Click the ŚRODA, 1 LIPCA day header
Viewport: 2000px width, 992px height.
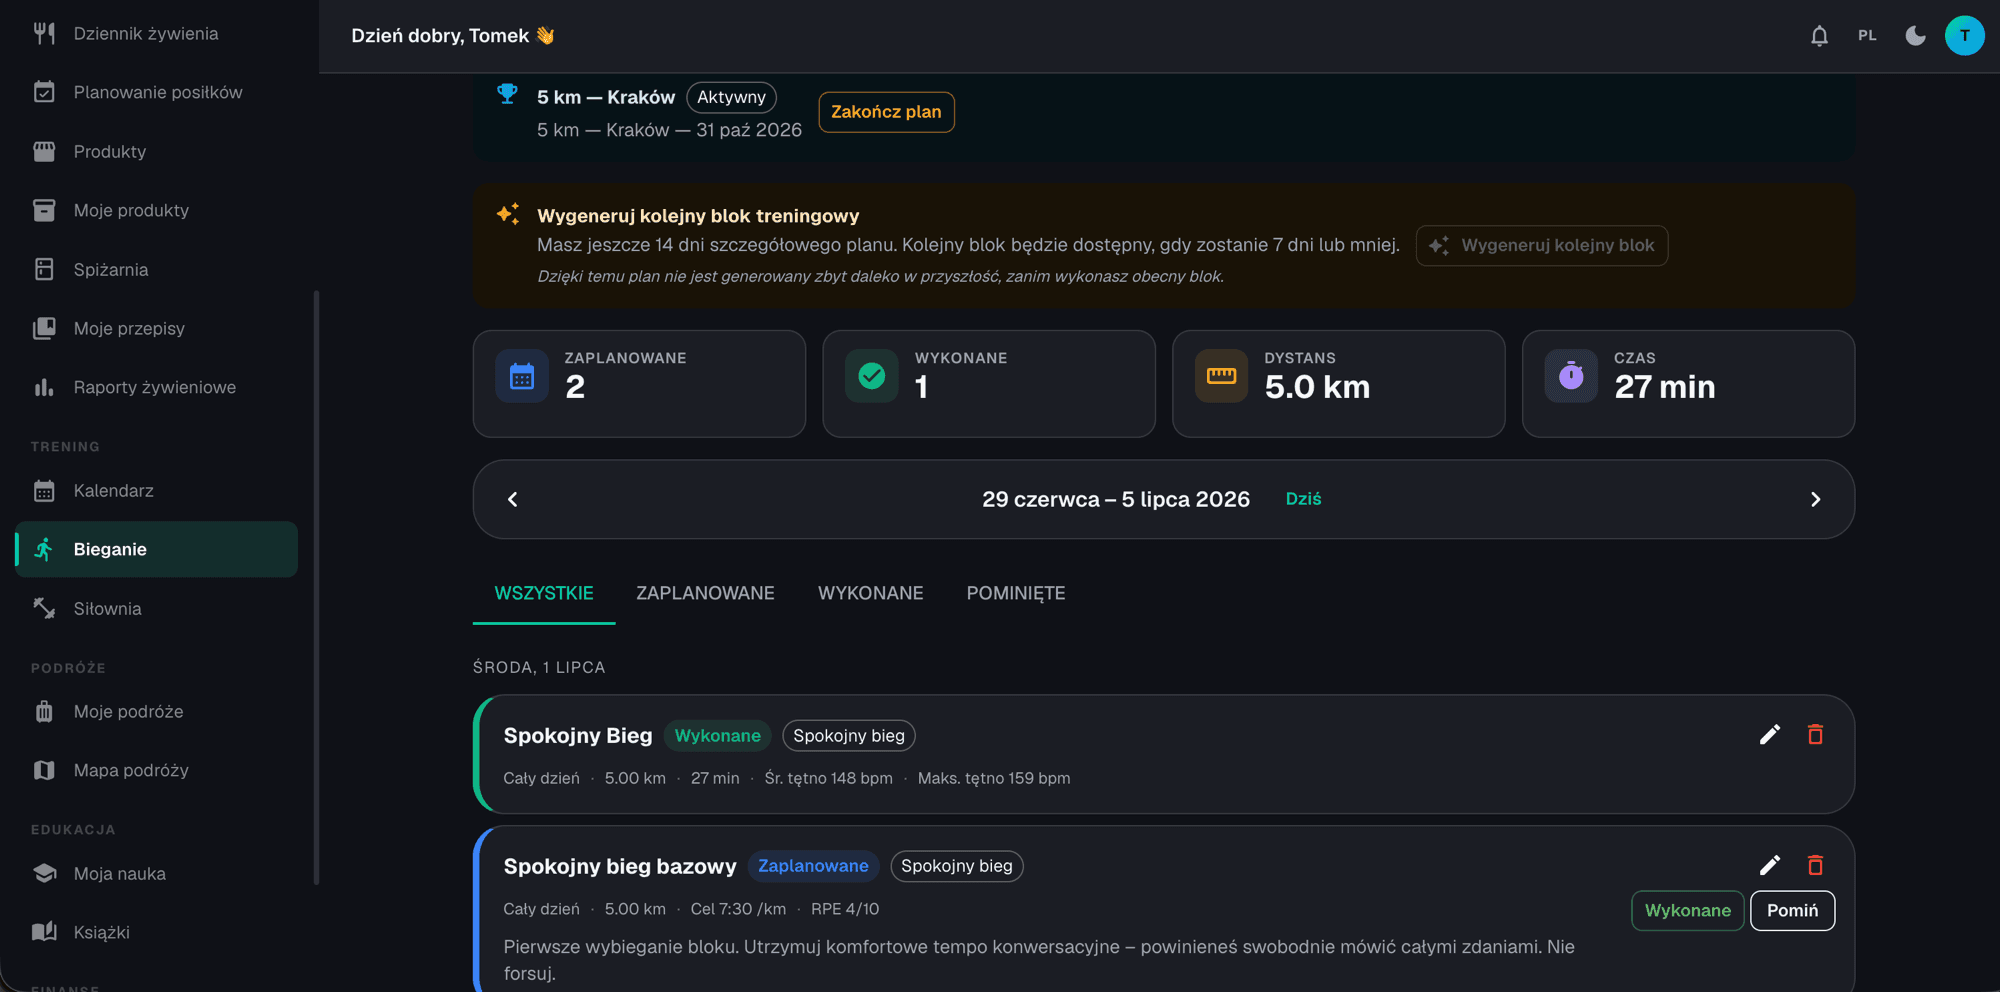tap(539, 667)
